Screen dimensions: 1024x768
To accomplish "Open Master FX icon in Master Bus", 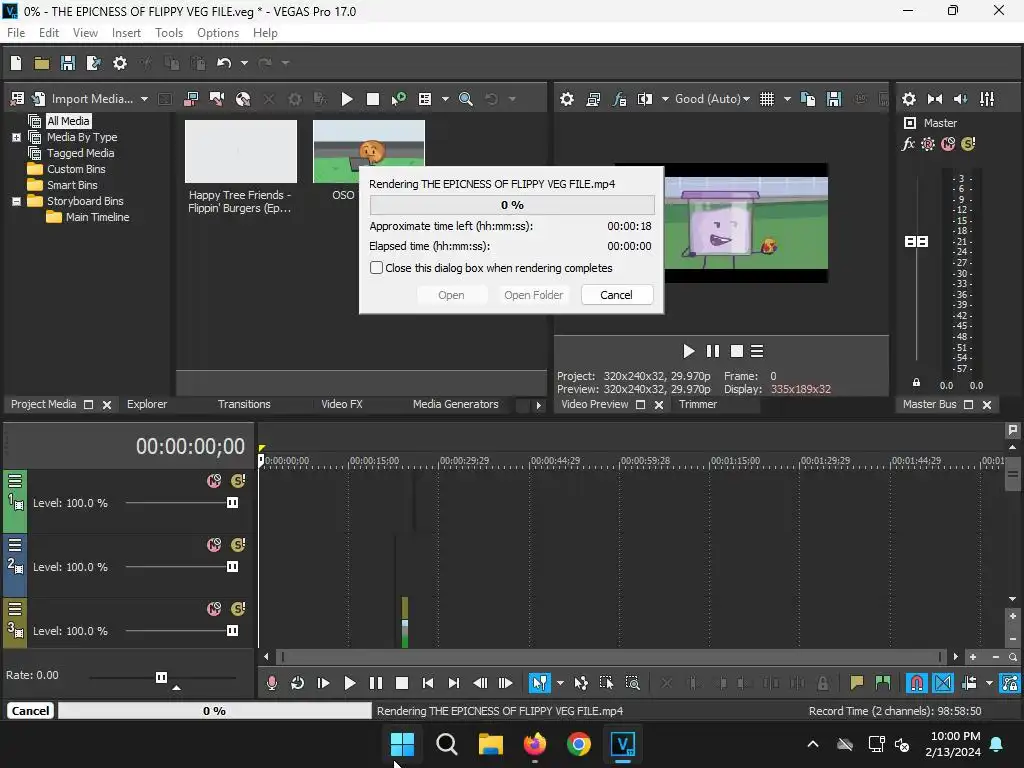I will coord(908,144).
